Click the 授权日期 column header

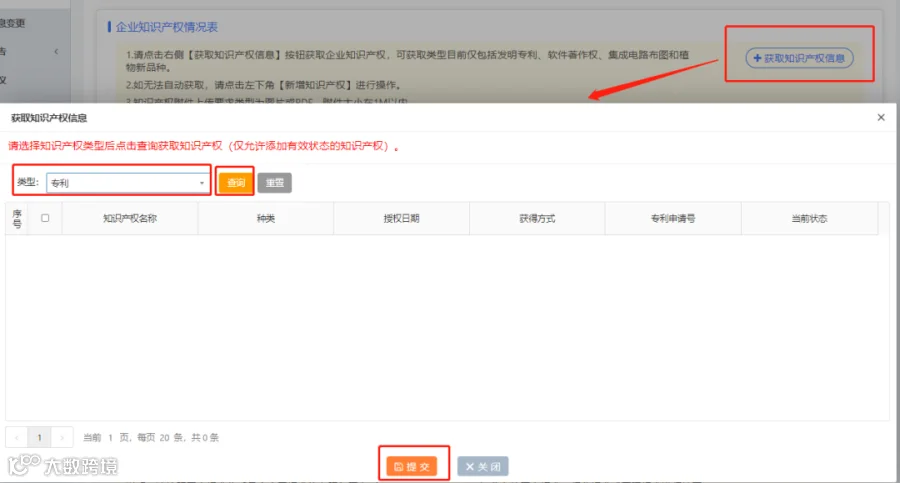click(401, 218)
